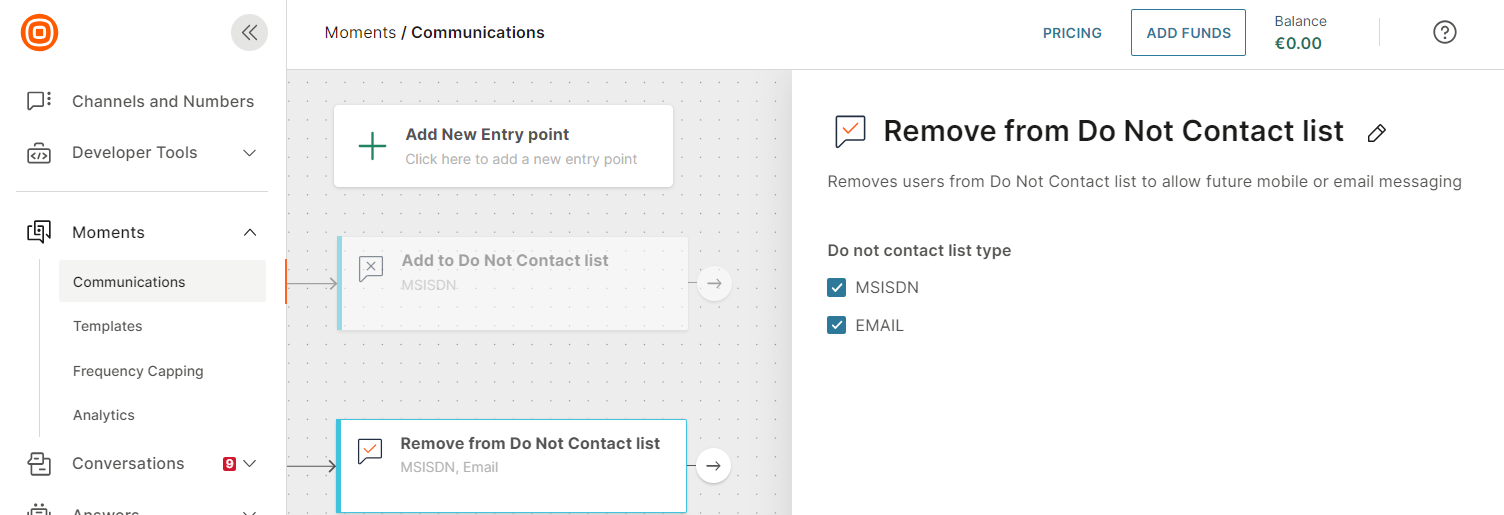
Task: Collapse the Moments section chevron
Action: pyautogui.click(x=250, y=233)
